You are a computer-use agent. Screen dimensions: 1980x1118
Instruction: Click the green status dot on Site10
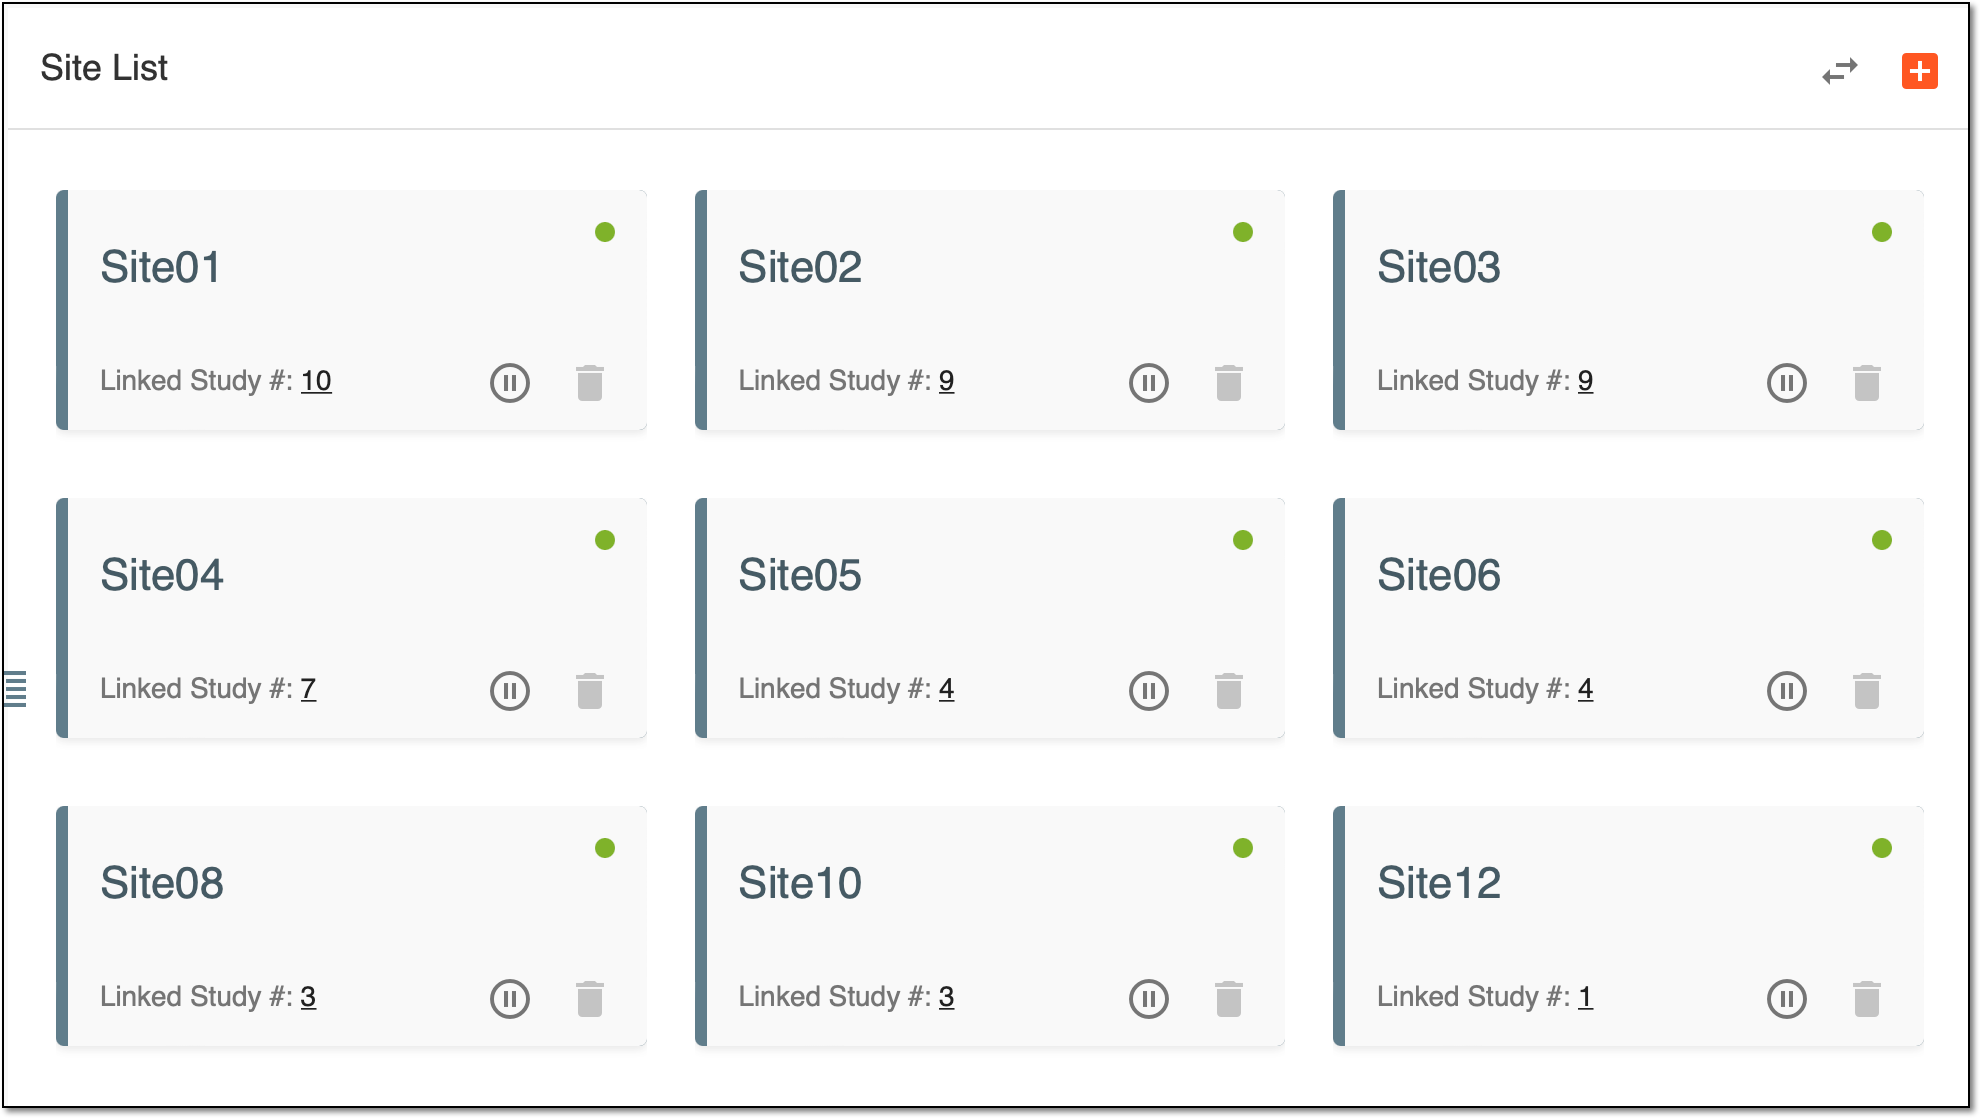pos(1243,848)
